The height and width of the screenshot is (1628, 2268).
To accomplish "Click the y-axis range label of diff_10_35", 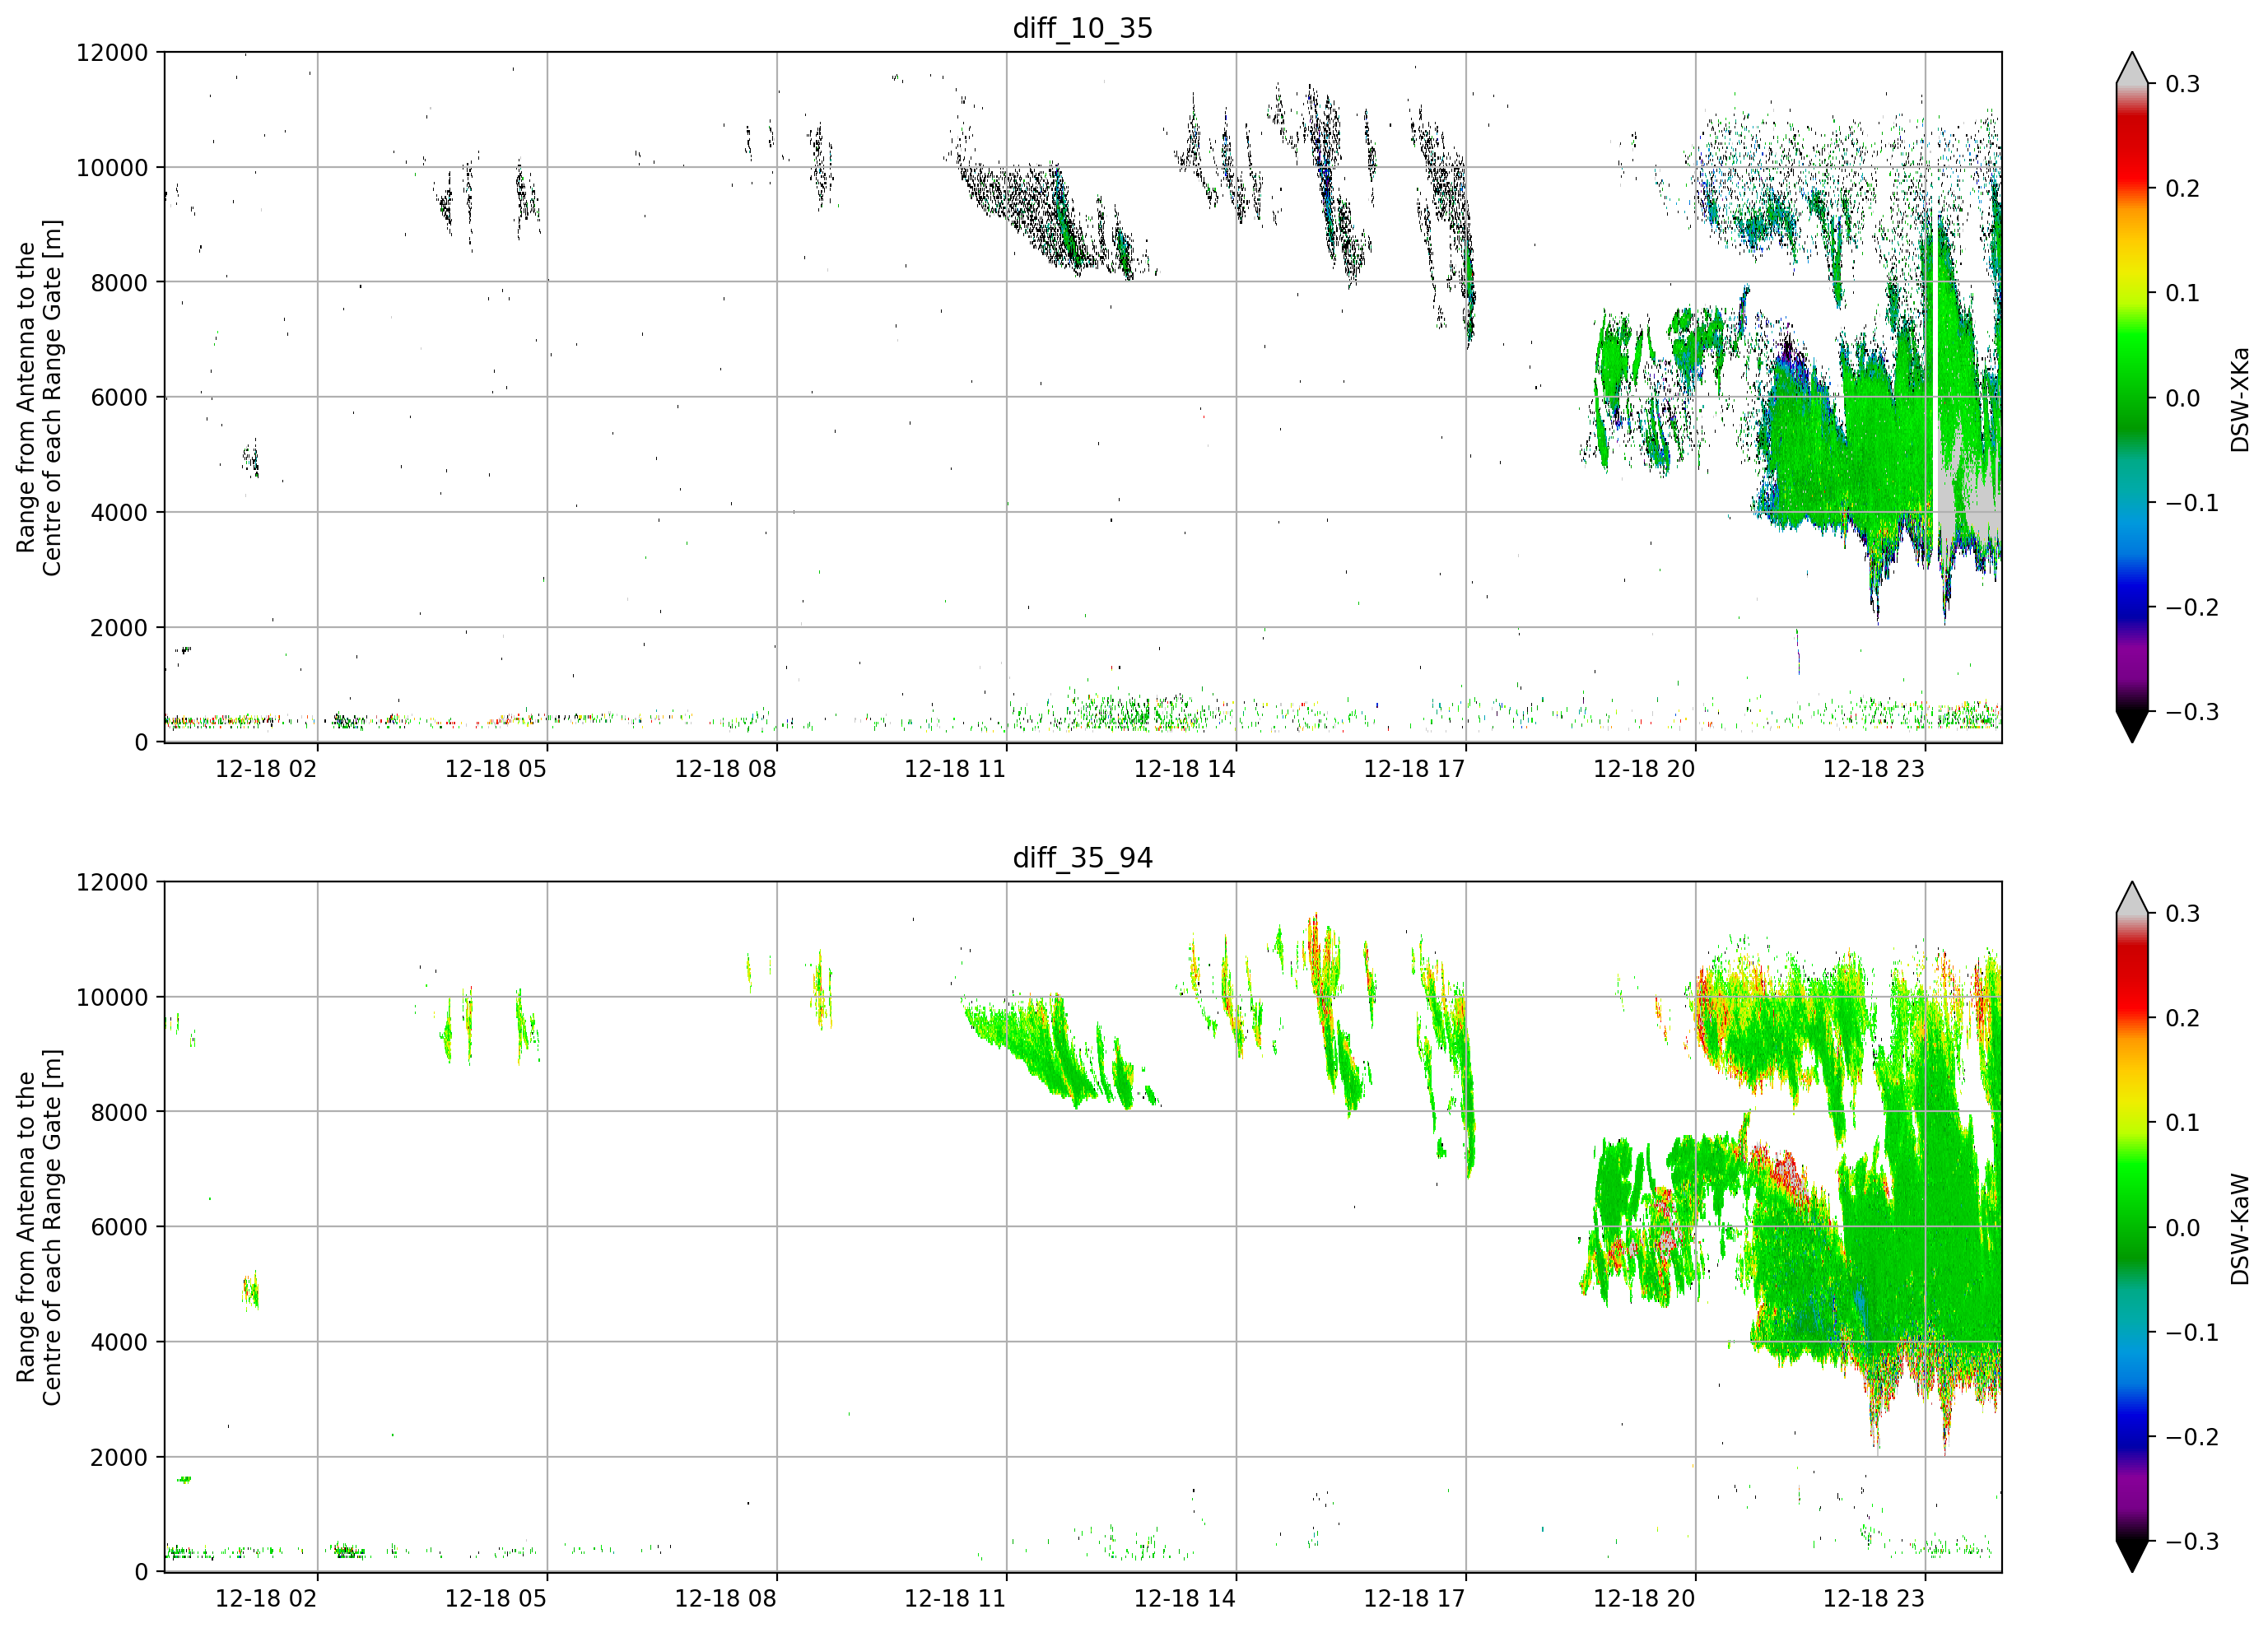I will (39, 397).
